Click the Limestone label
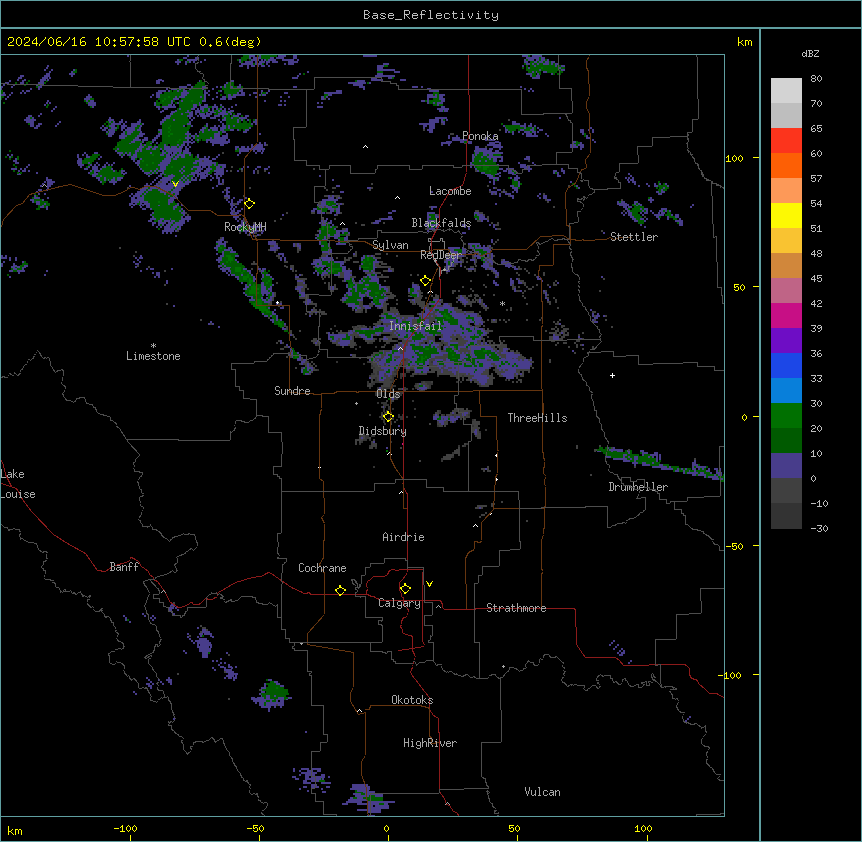 pyautogui.click(x=153, y=356)
